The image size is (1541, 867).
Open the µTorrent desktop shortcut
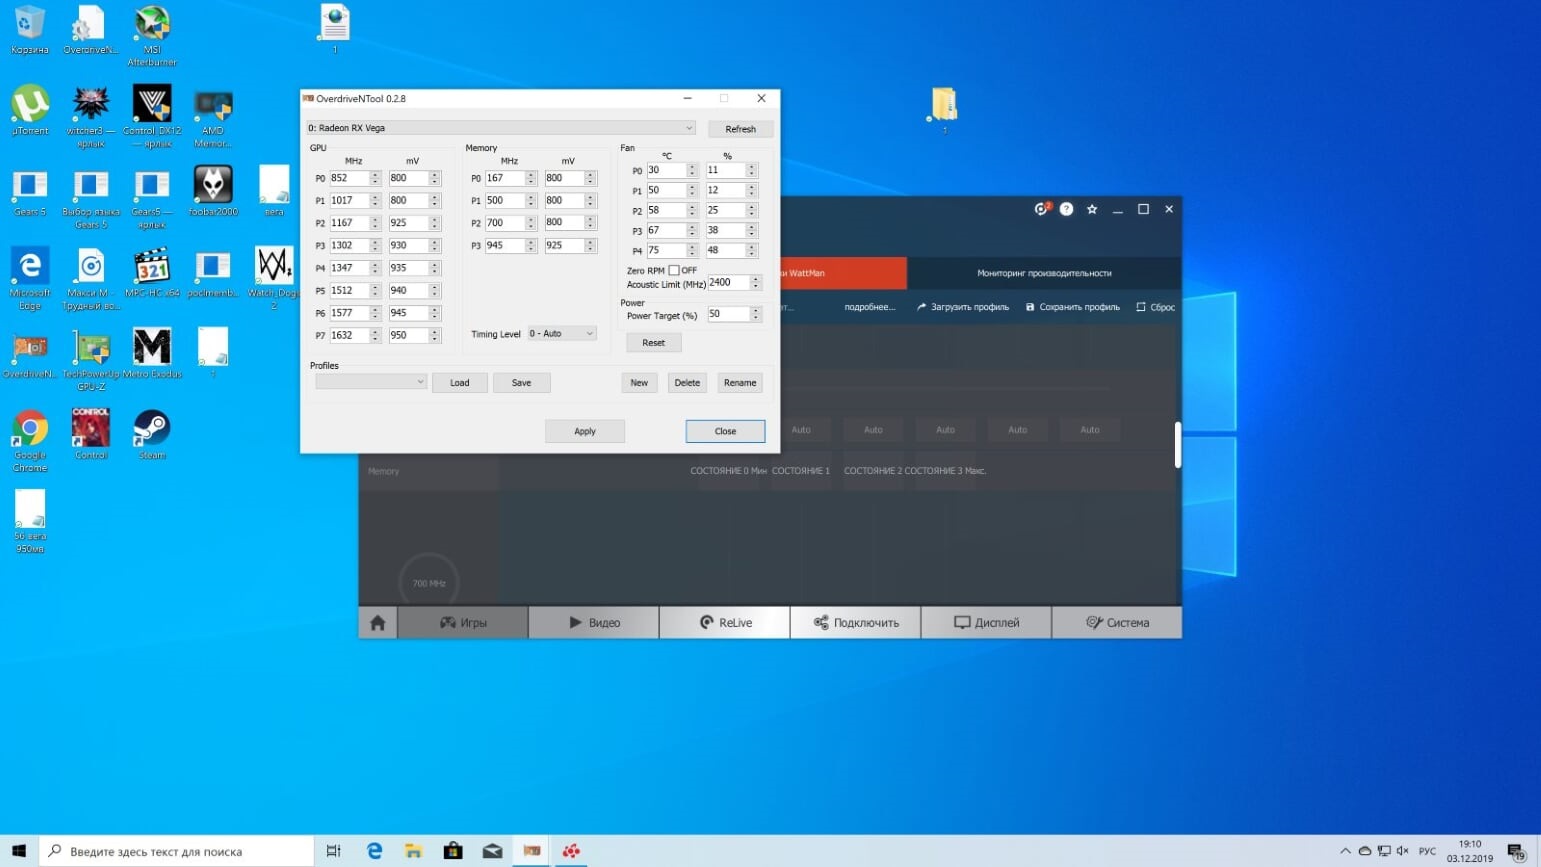coord(30,110)
